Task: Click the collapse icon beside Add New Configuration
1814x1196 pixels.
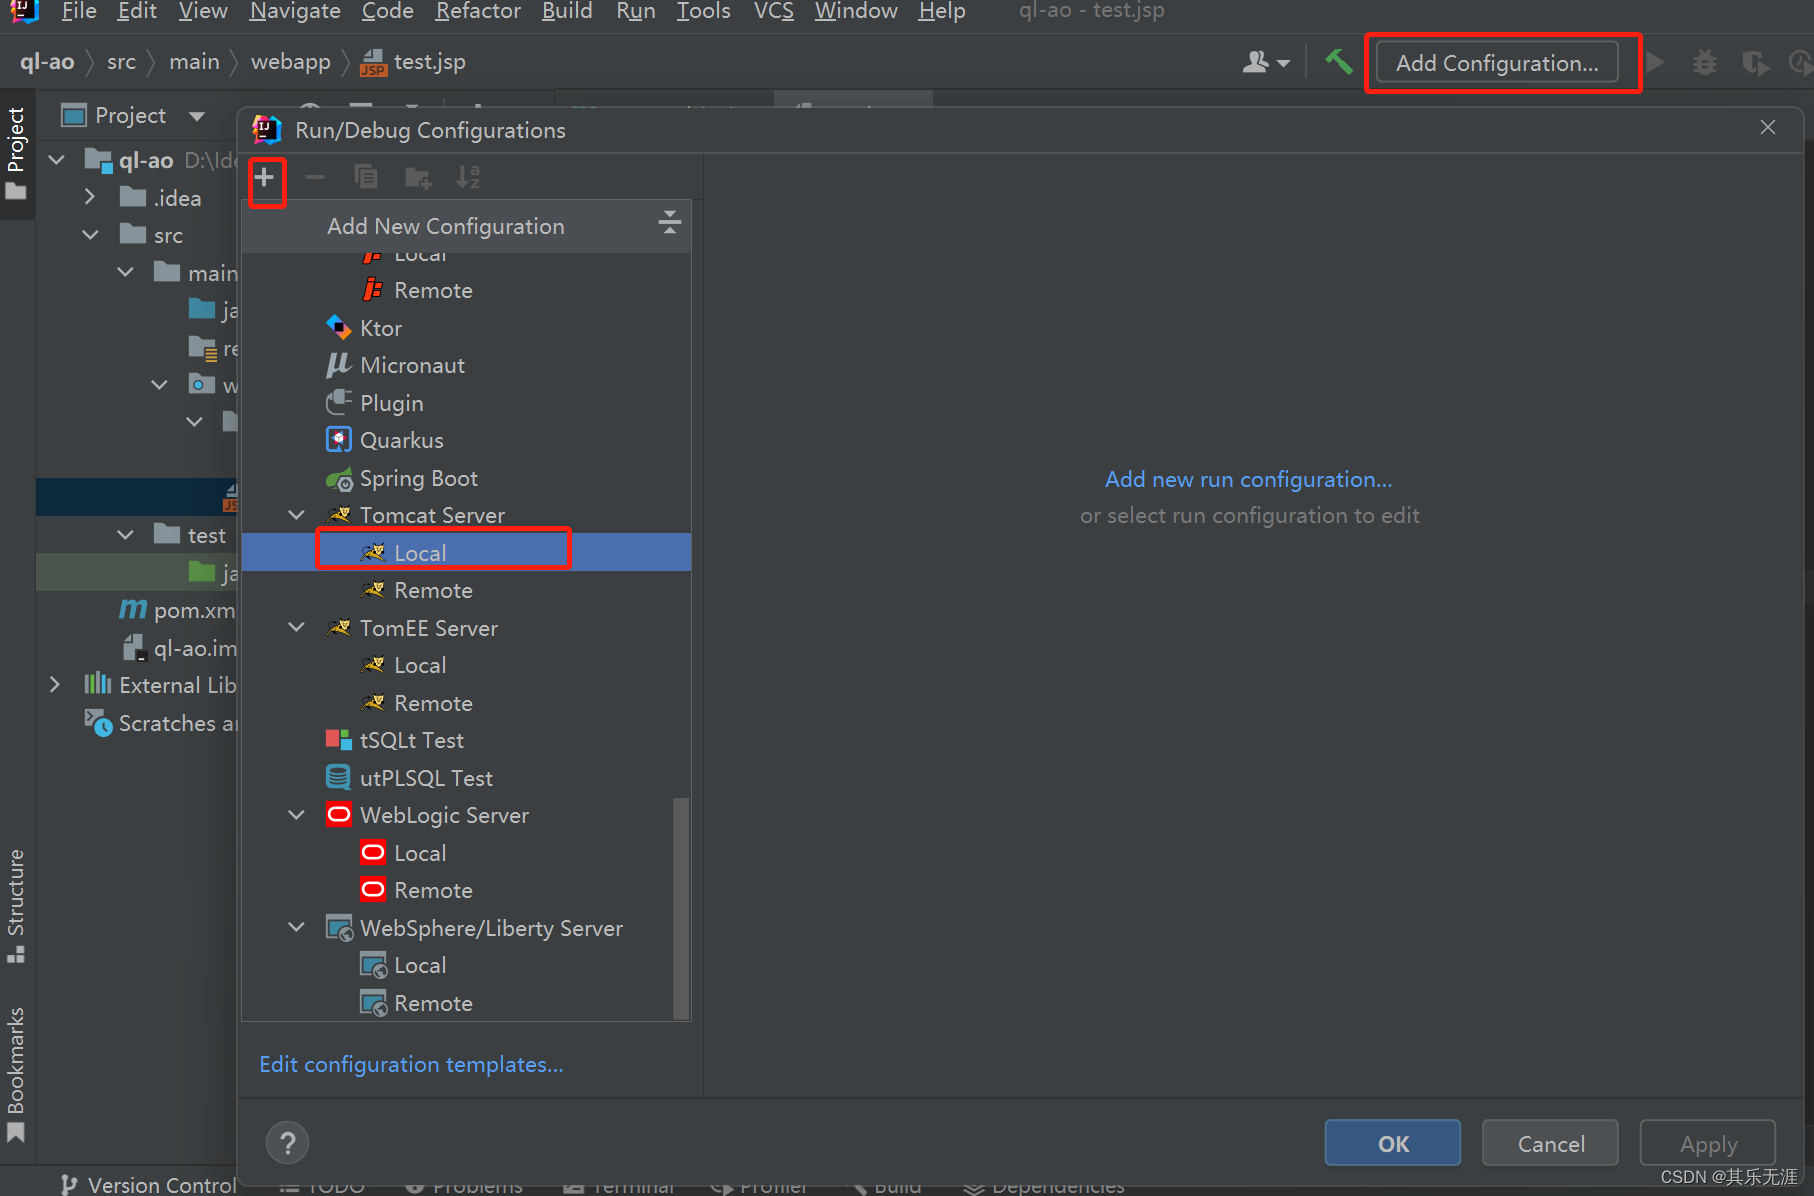Action: [x=669, y=222]
